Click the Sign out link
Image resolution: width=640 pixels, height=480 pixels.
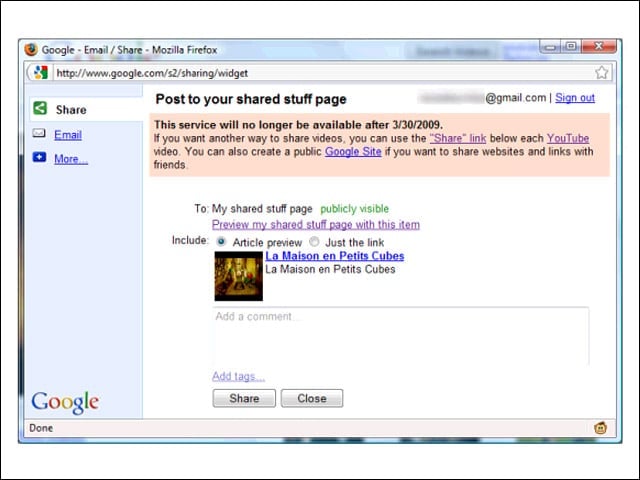(575, 98)
